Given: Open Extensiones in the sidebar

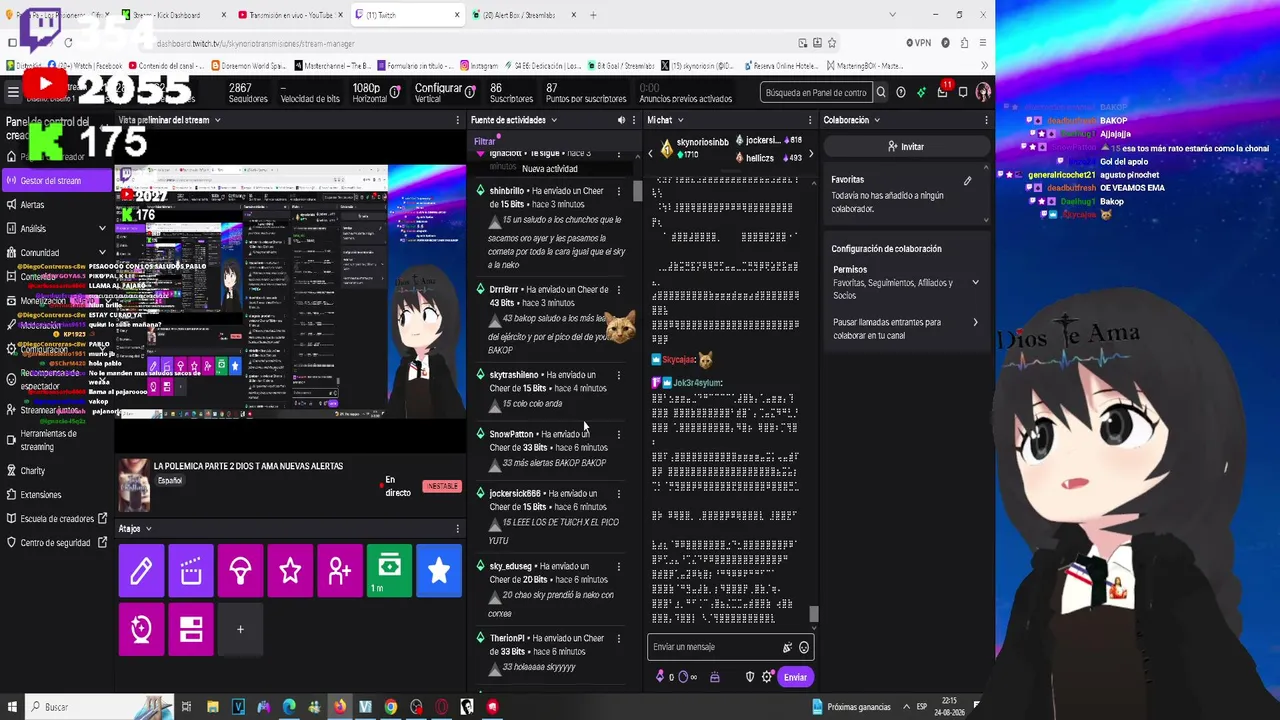Looking at the screenshot, I should click(57, 495).
